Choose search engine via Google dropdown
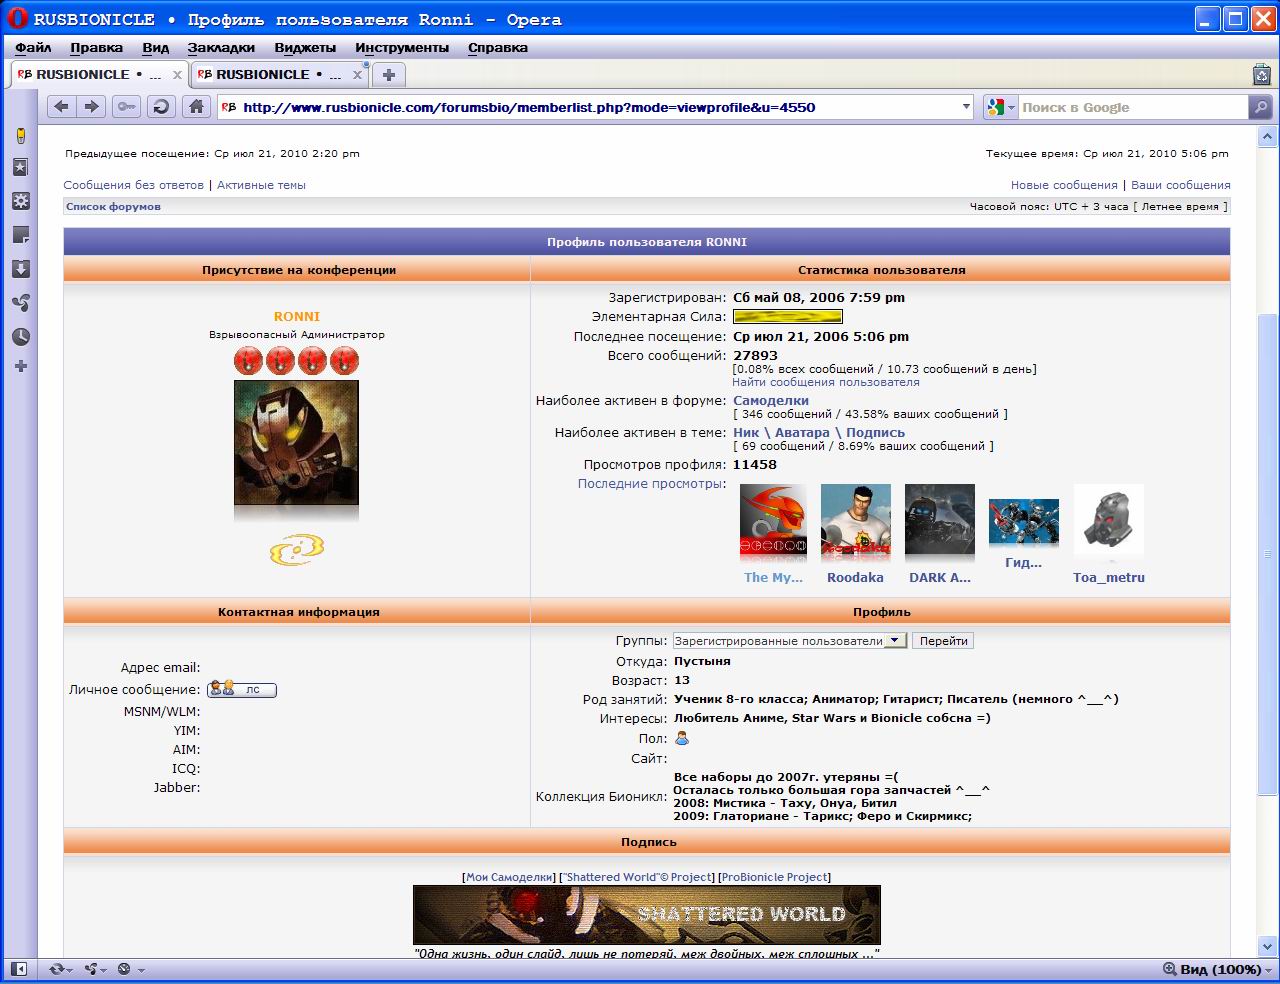 pos(1000,107)
